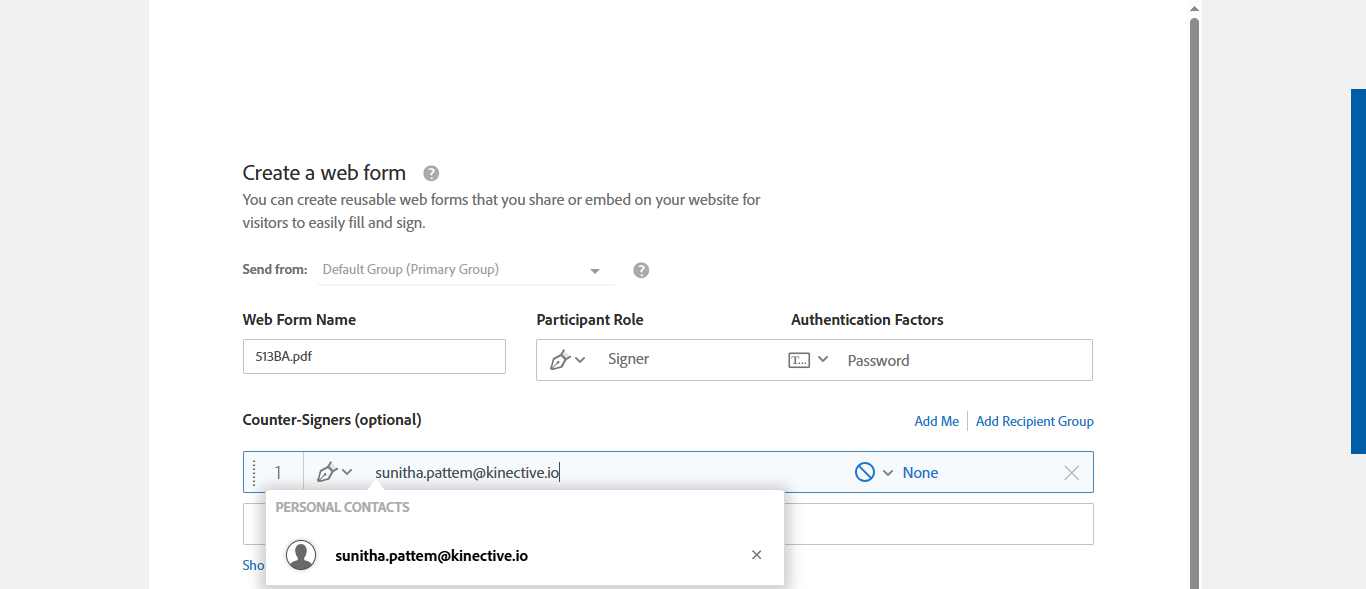Click the Web Form Name text field
The height and width of the screenshot is (589, 1366).
tap(374, 357)
